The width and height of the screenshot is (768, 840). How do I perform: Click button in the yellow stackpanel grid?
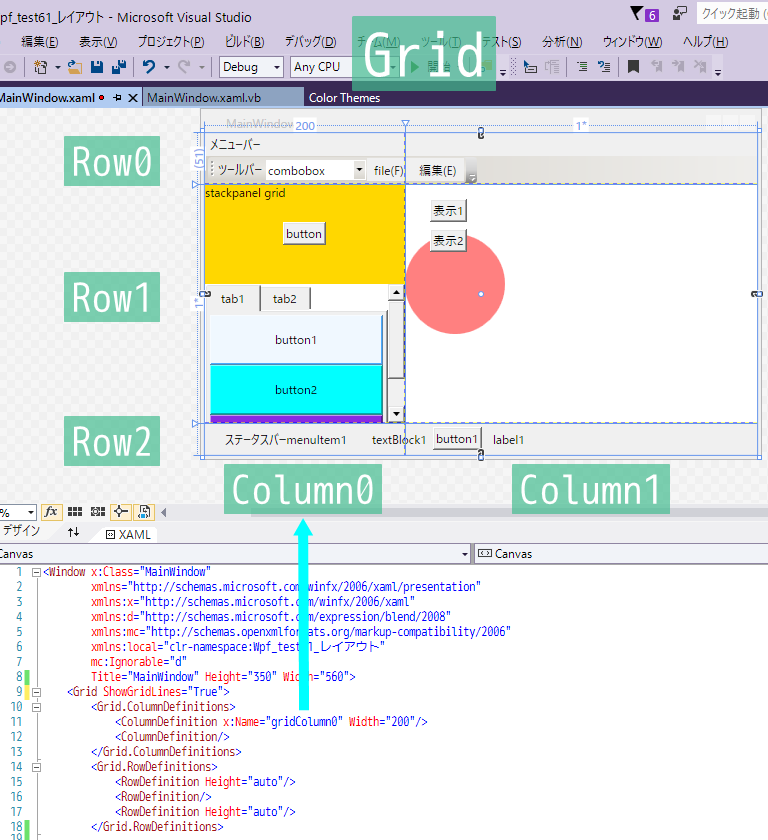click(x=304, y=234)
